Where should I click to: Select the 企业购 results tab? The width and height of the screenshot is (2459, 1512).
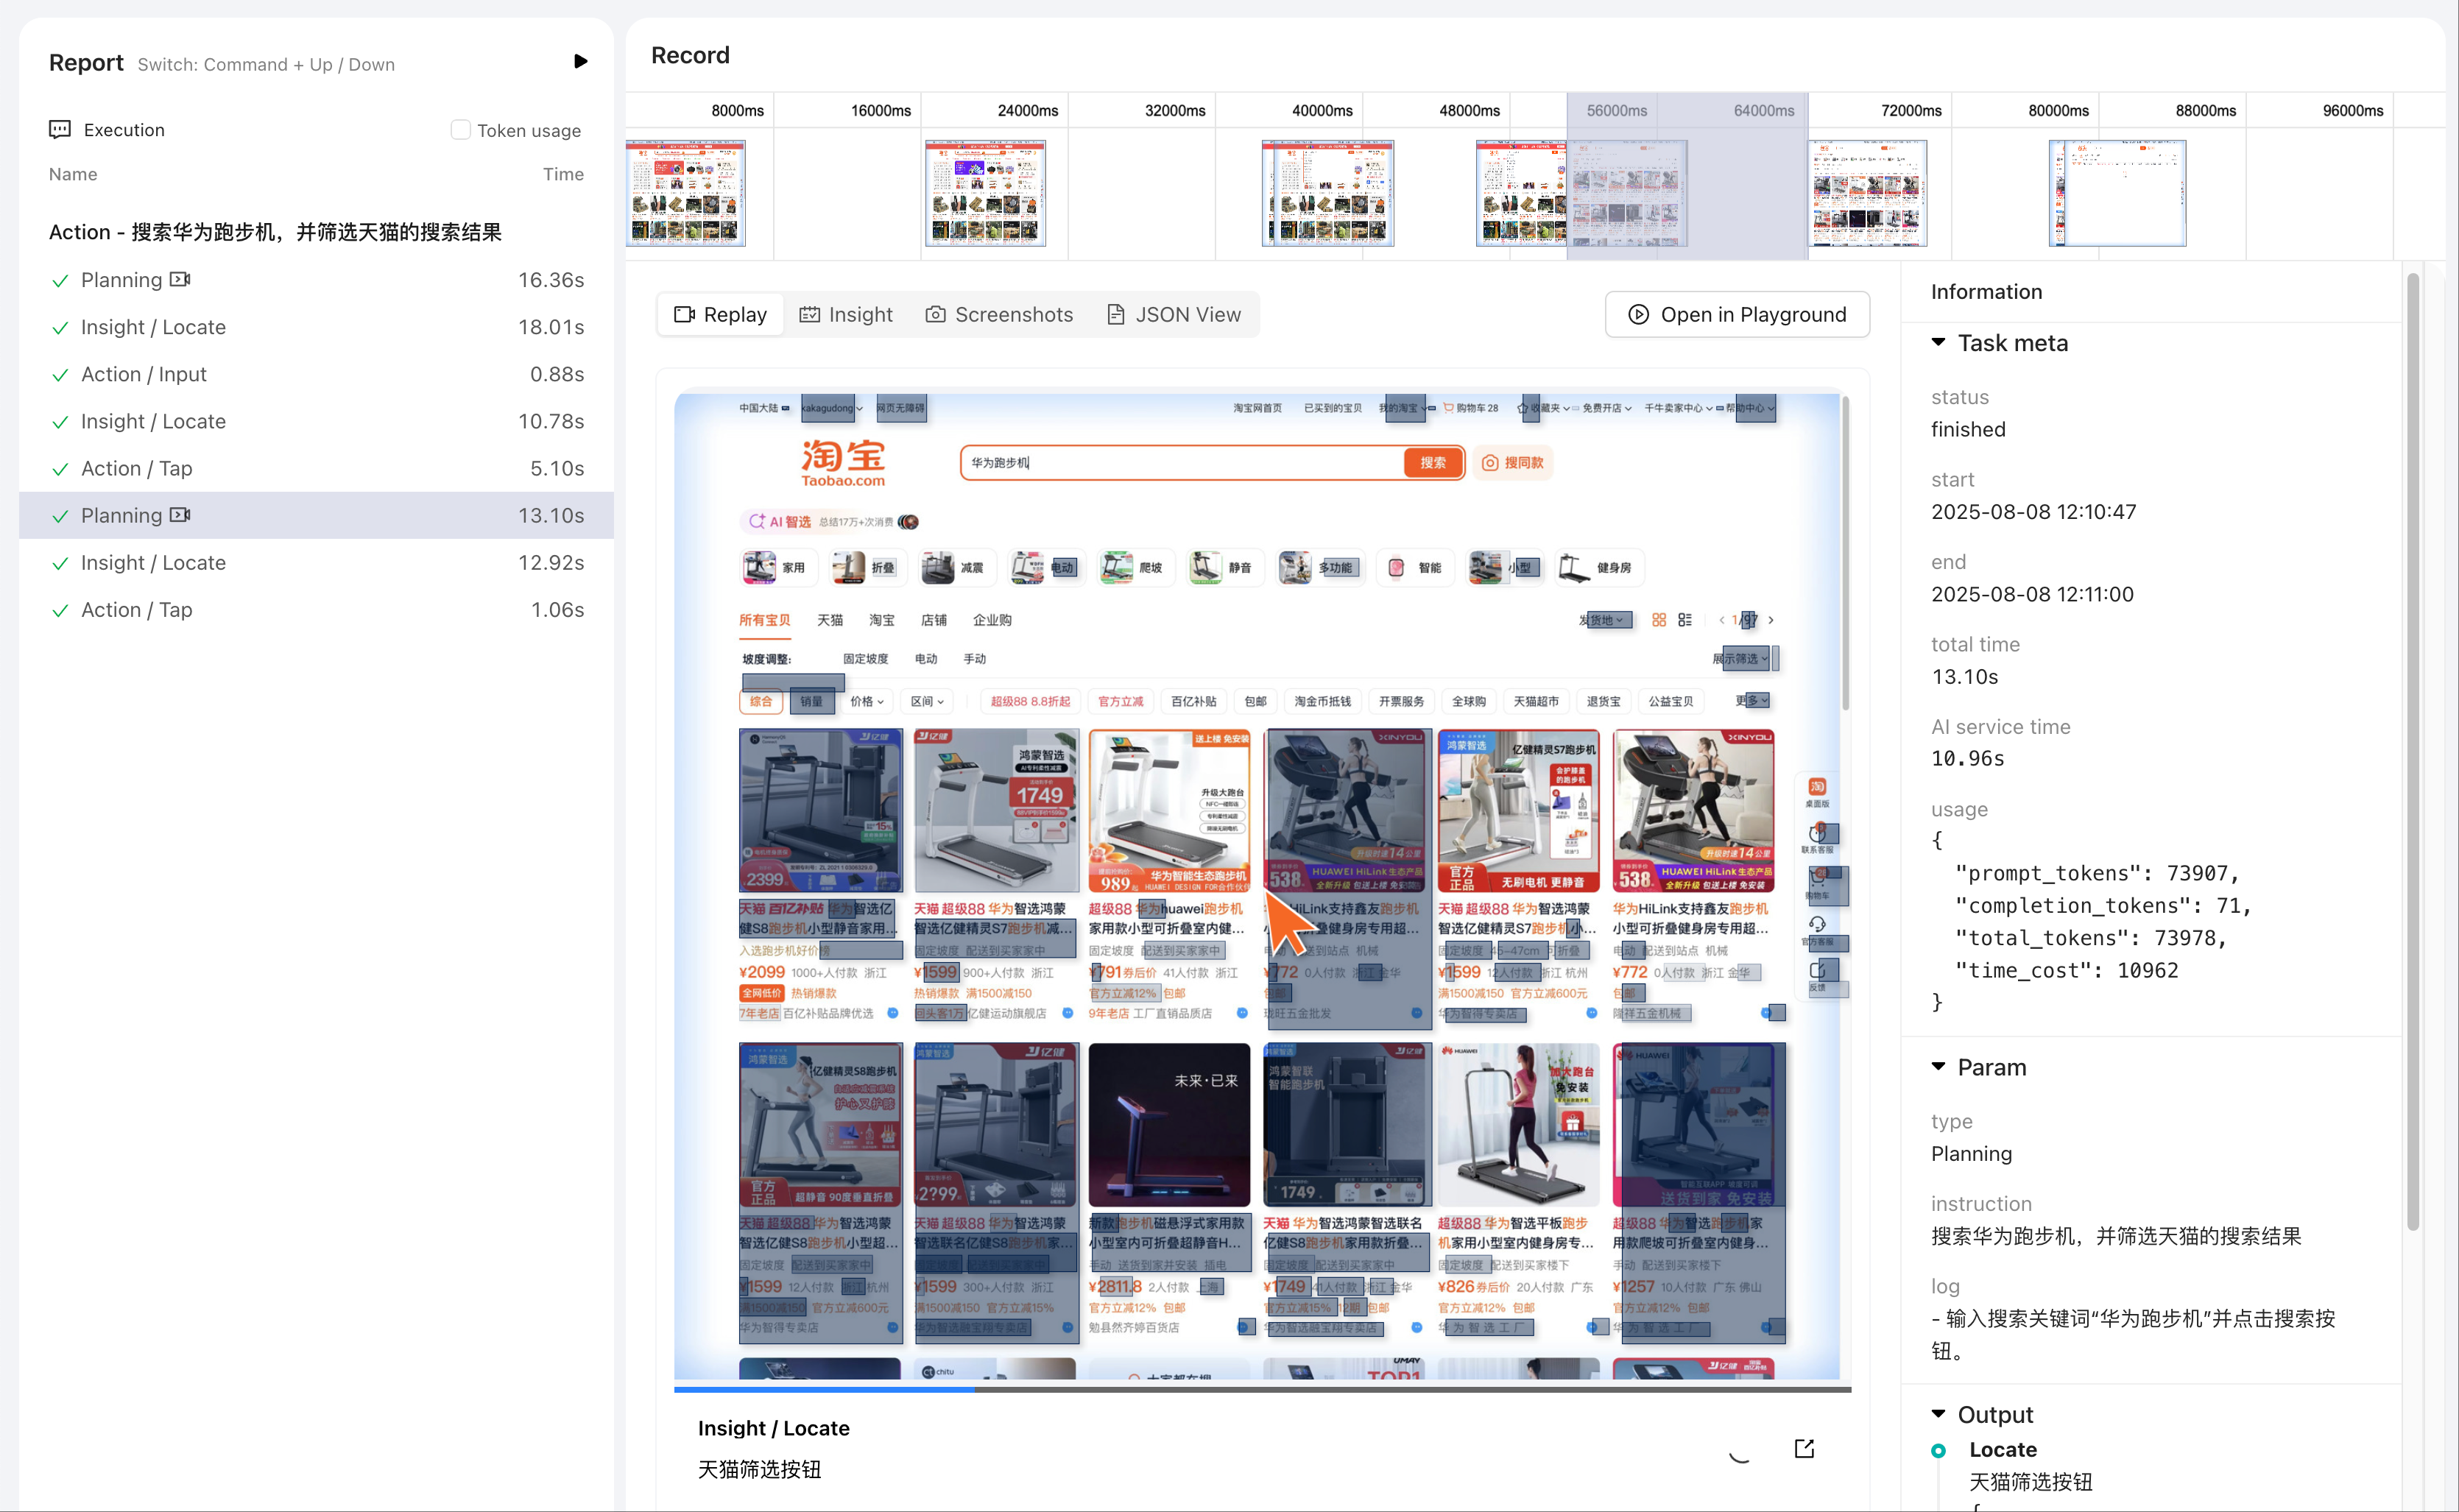992,620
